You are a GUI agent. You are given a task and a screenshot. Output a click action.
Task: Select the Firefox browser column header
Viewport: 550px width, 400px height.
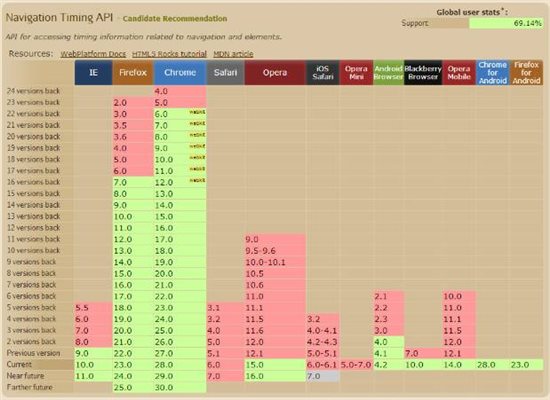click(133, 73)
